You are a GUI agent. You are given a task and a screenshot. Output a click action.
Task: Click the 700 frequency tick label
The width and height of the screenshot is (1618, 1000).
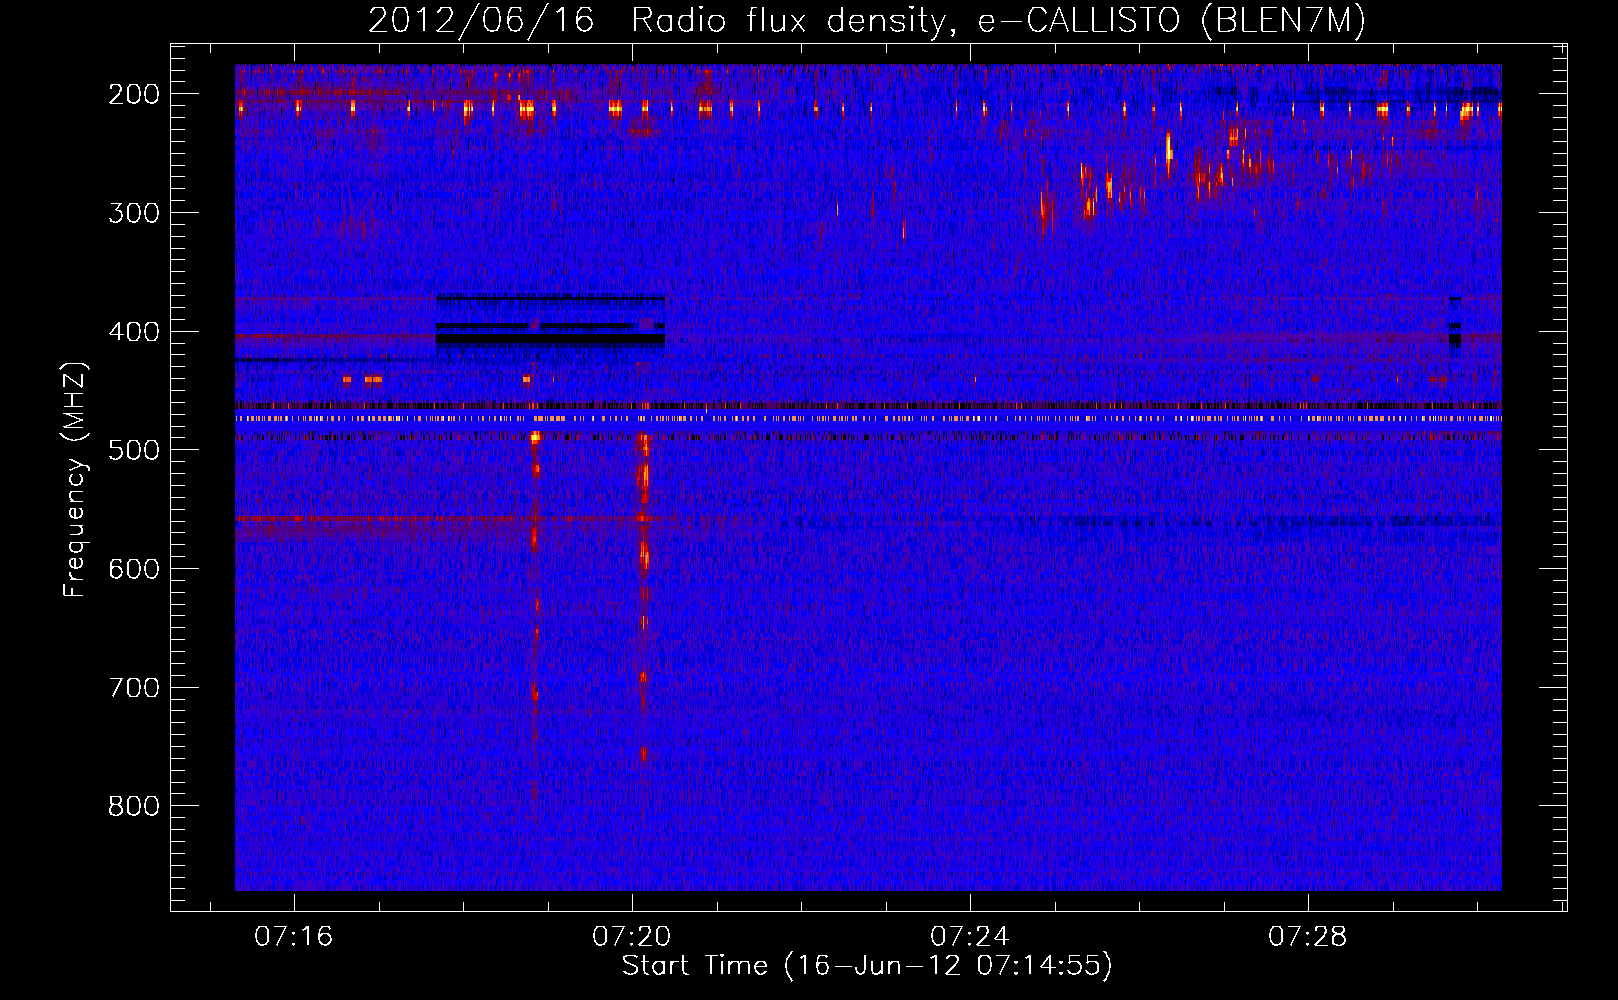pos(133,688)
